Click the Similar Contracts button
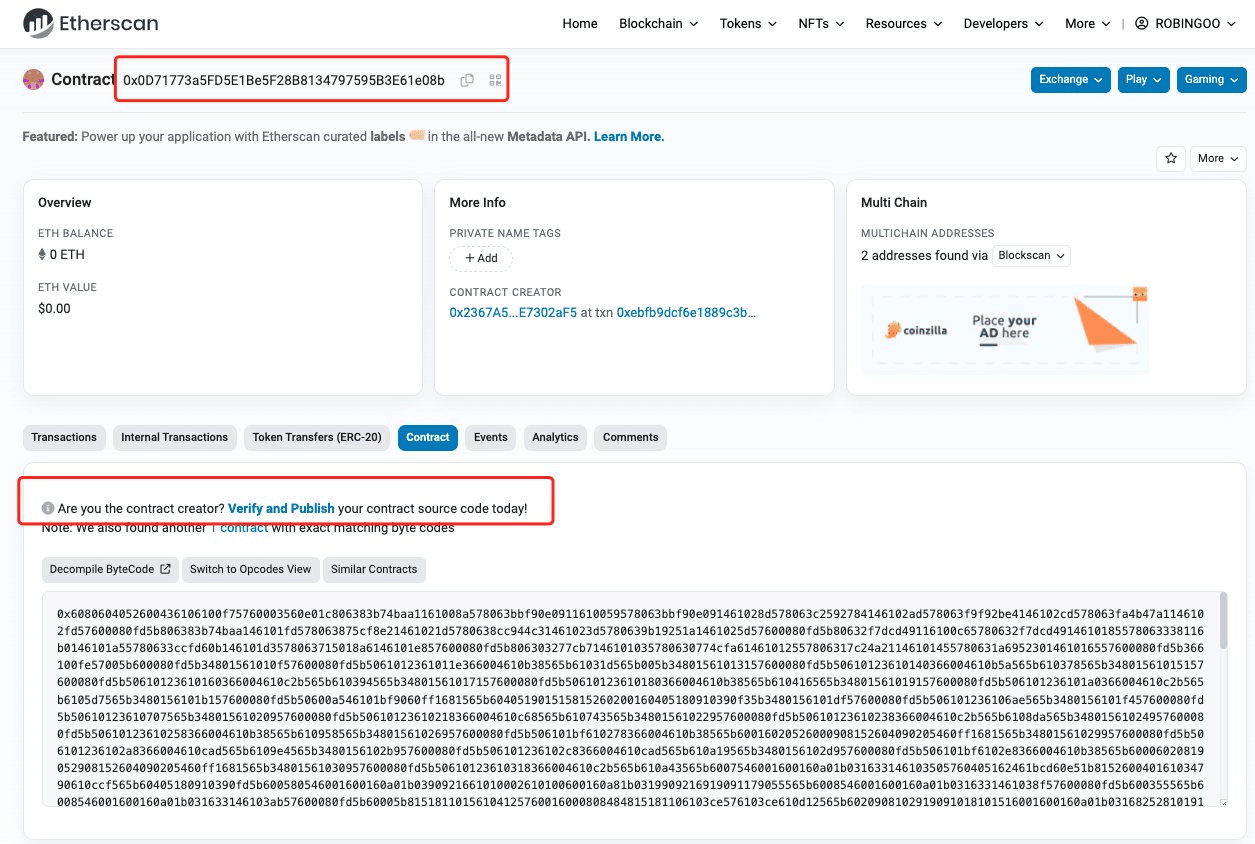The width and height of the screenshot is (1255, 844). click(374, 569)
